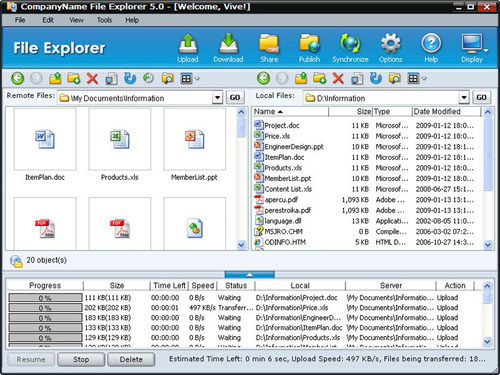Expand Local Files view mode dropdown arrow
The width and height of the screenshot is (500, 375).
(424, 79)
